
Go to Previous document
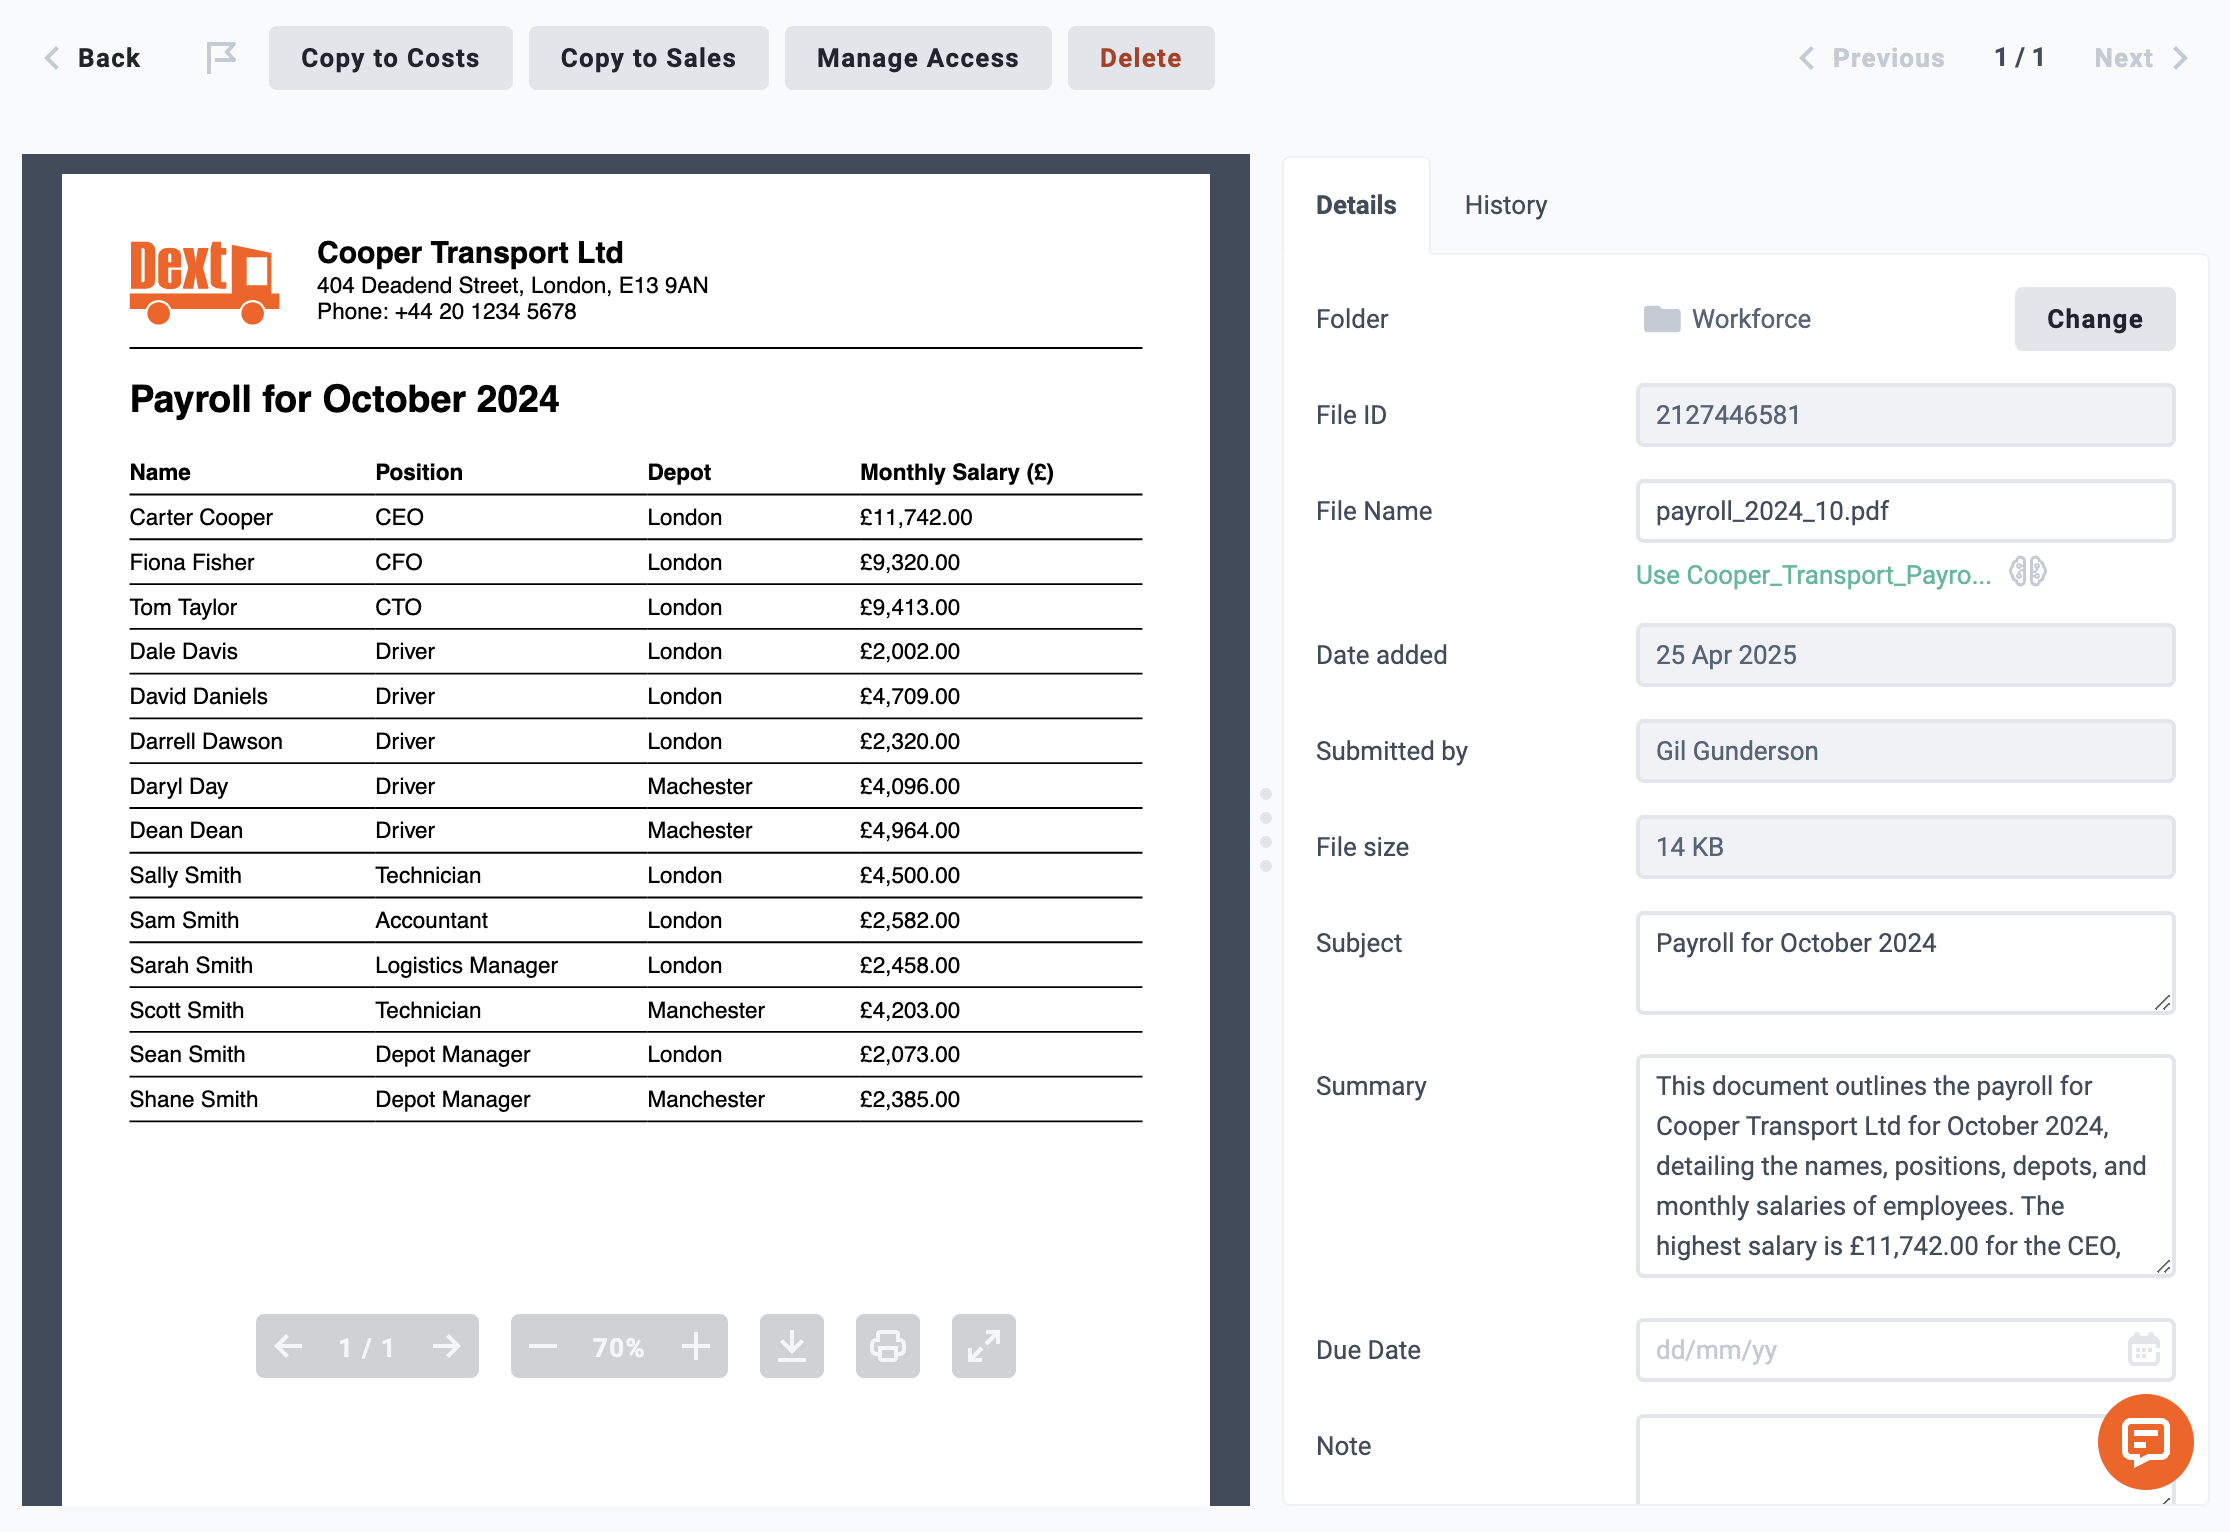pyautogui.click(x=1872, y=58)
